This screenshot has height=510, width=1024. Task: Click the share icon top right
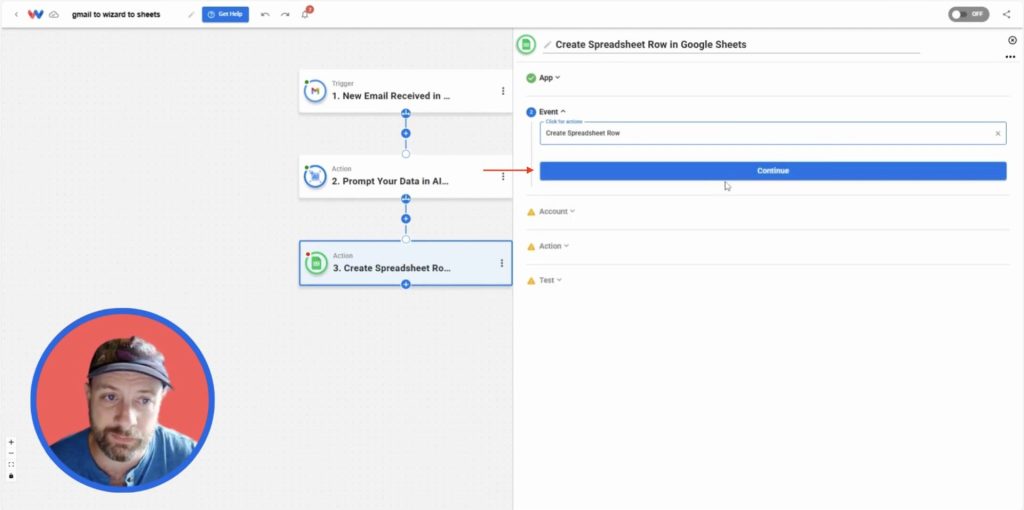click(1006, 14)
